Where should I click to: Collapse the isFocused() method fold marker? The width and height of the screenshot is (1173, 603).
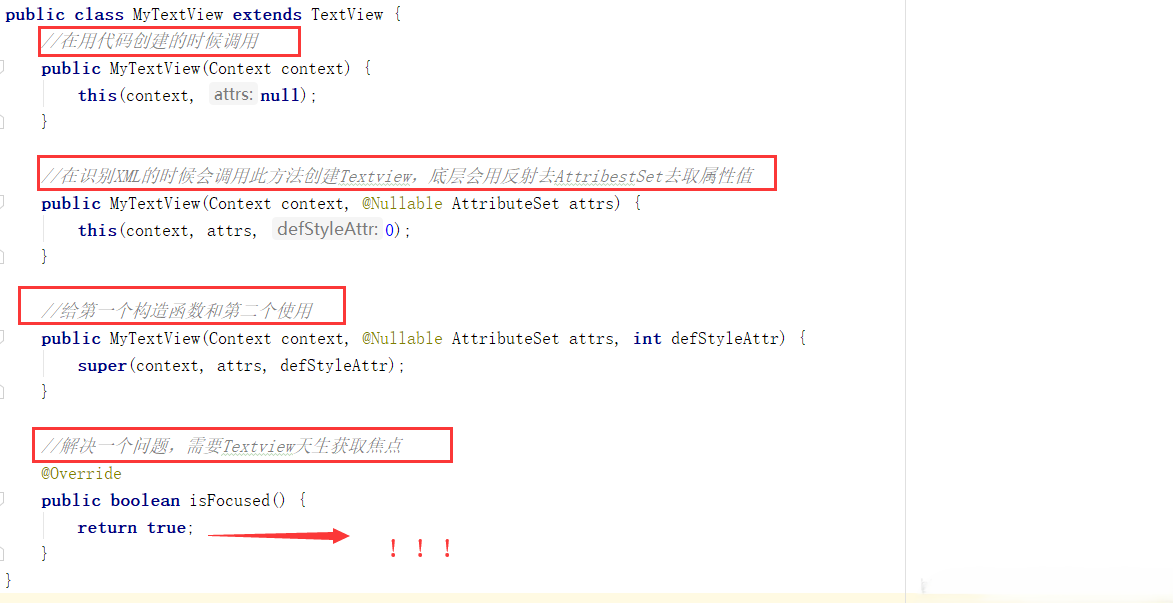1,500
